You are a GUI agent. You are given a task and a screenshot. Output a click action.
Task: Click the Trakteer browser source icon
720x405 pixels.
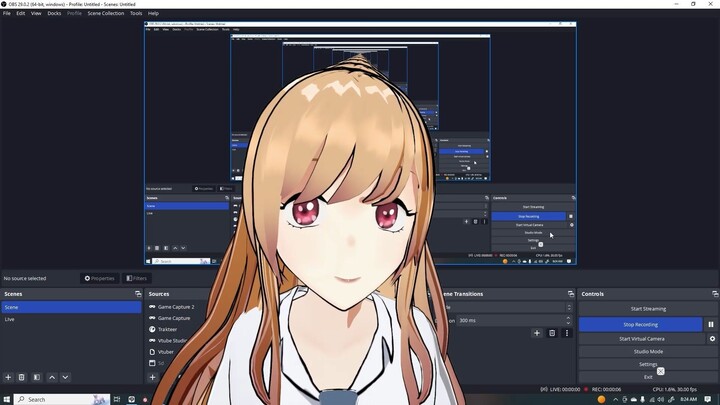[x=152, y=329]
